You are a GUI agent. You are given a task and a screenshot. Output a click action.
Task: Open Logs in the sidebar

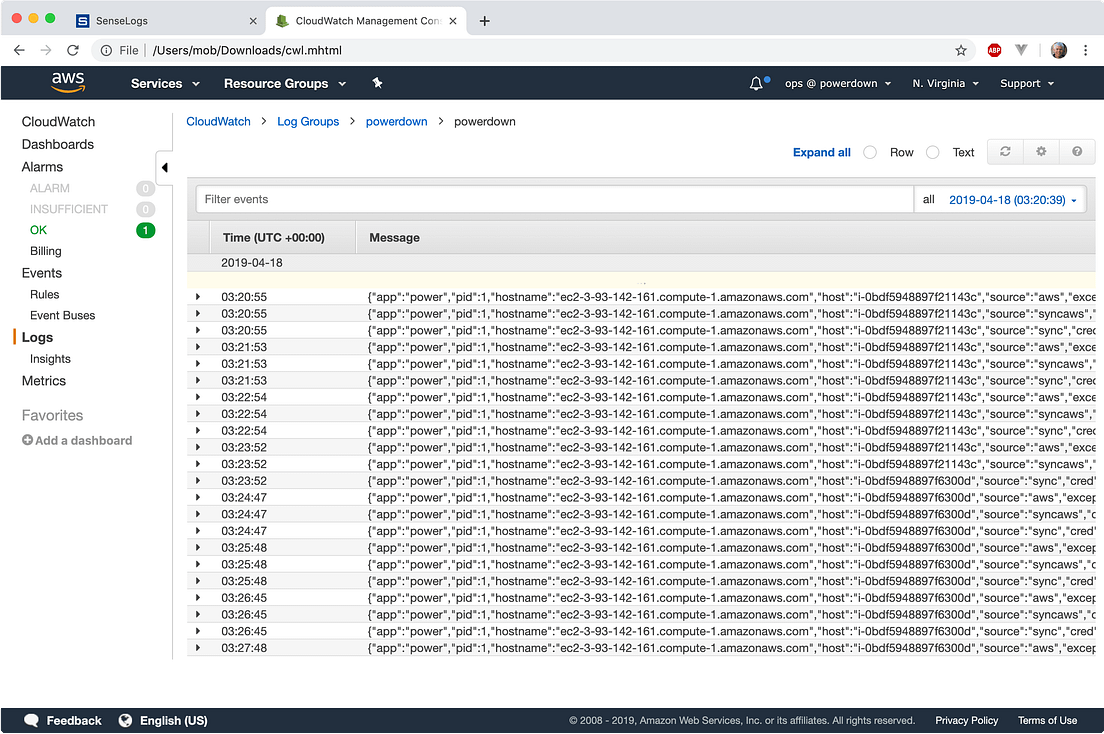(x=37, y=337)
